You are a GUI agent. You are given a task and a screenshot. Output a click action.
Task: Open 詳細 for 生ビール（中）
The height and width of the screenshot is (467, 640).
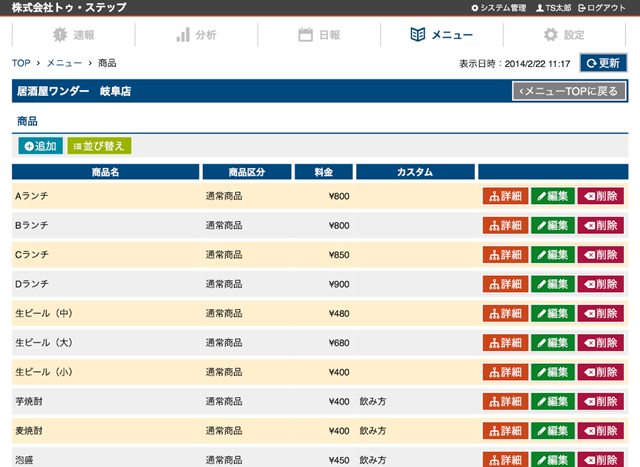(504, 314)
